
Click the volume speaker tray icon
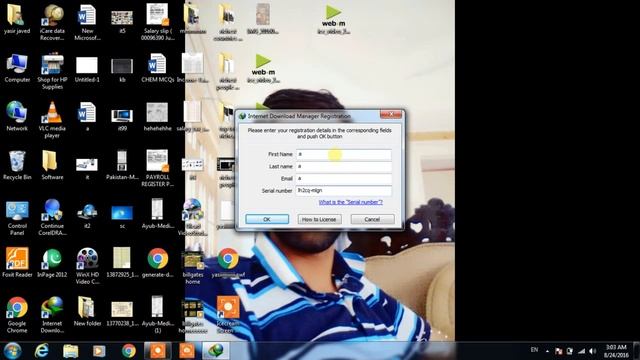(x=593, y=351)
